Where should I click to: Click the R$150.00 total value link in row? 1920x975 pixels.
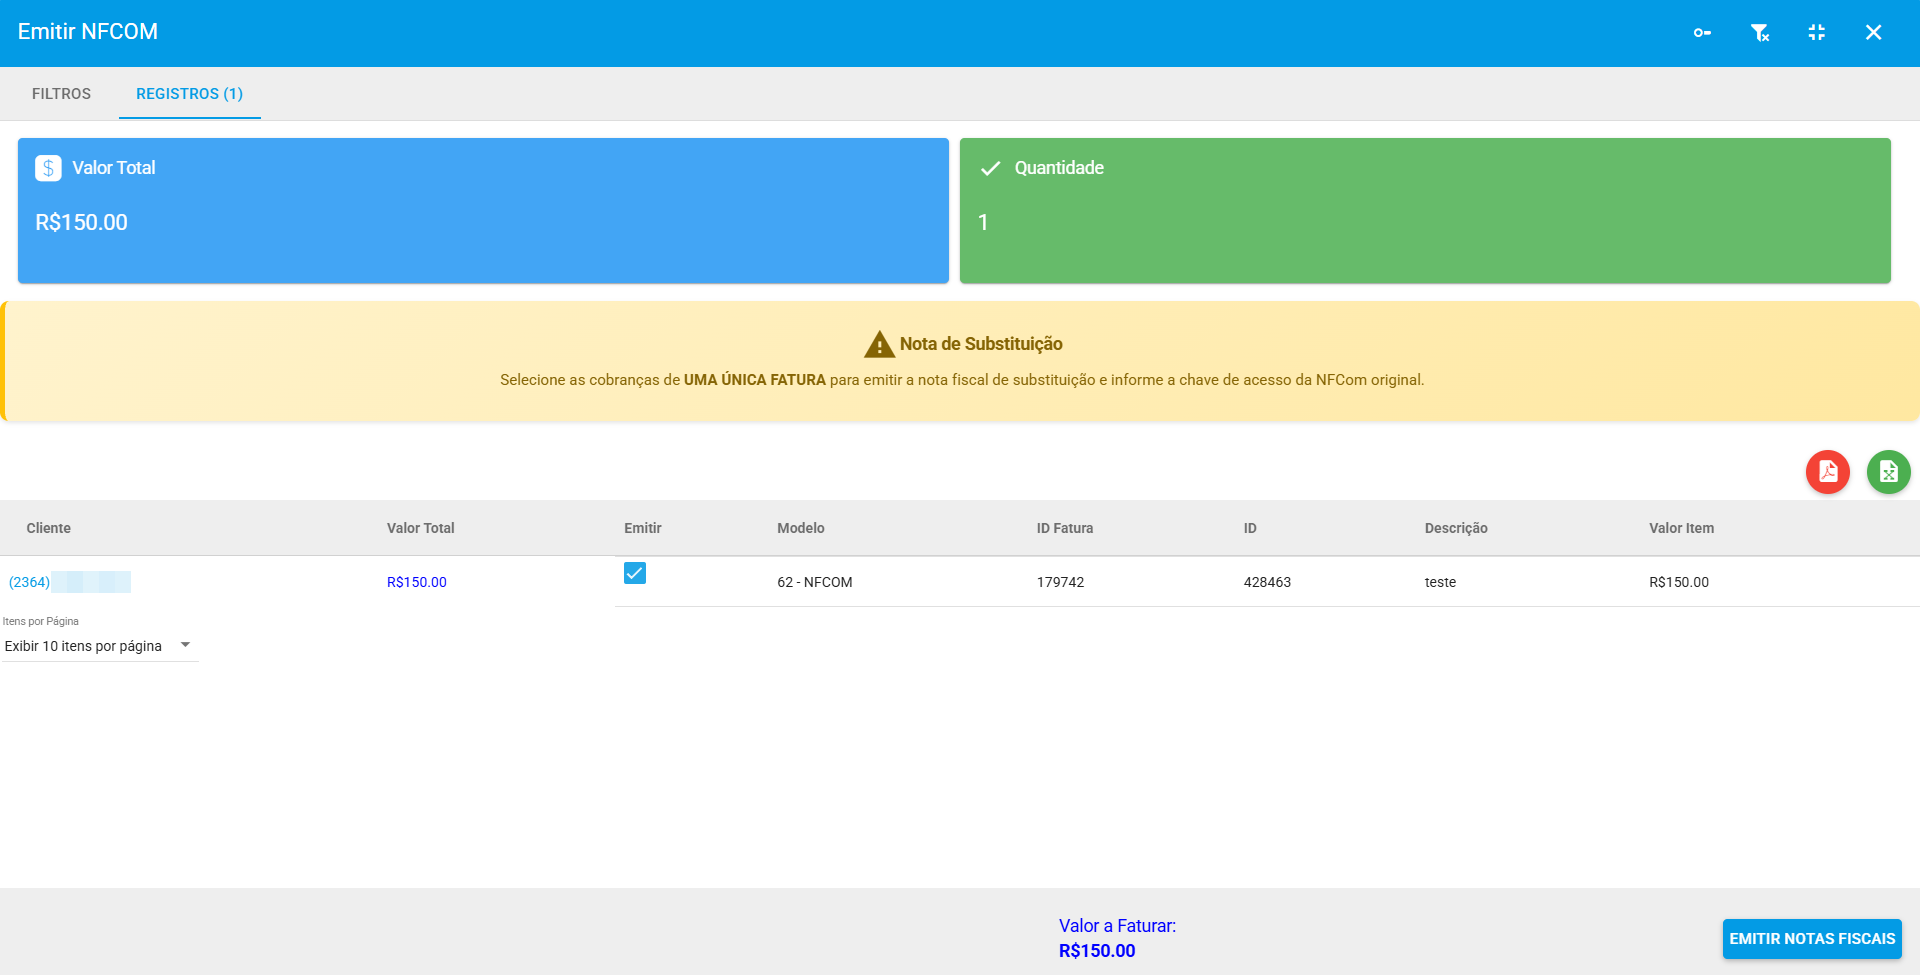[417, 582]
